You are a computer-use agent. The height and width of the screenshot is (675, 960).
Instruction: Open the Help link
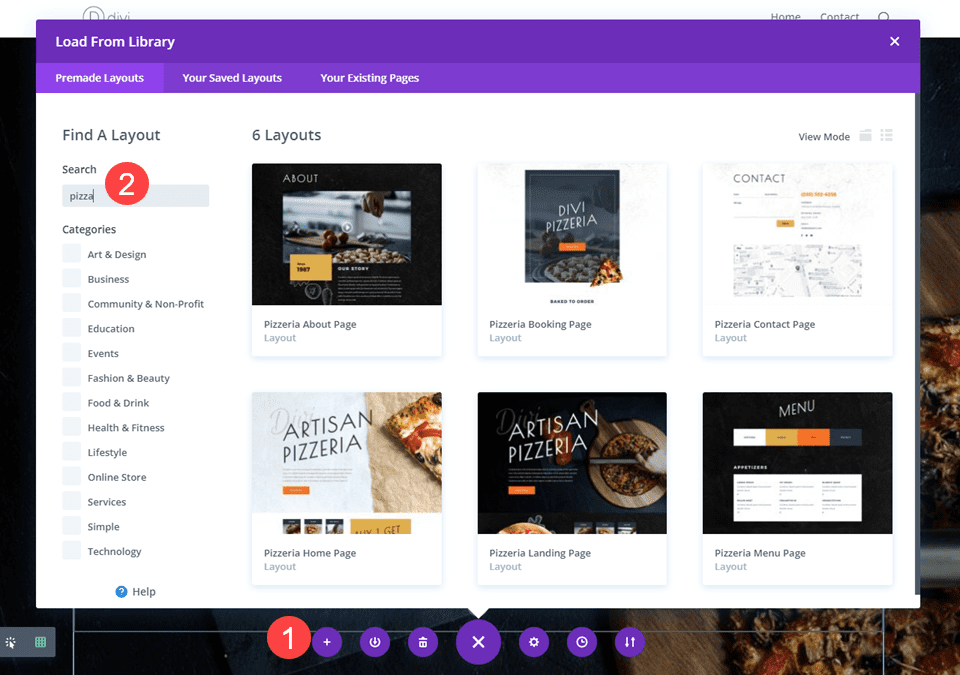tap(135, 591)
